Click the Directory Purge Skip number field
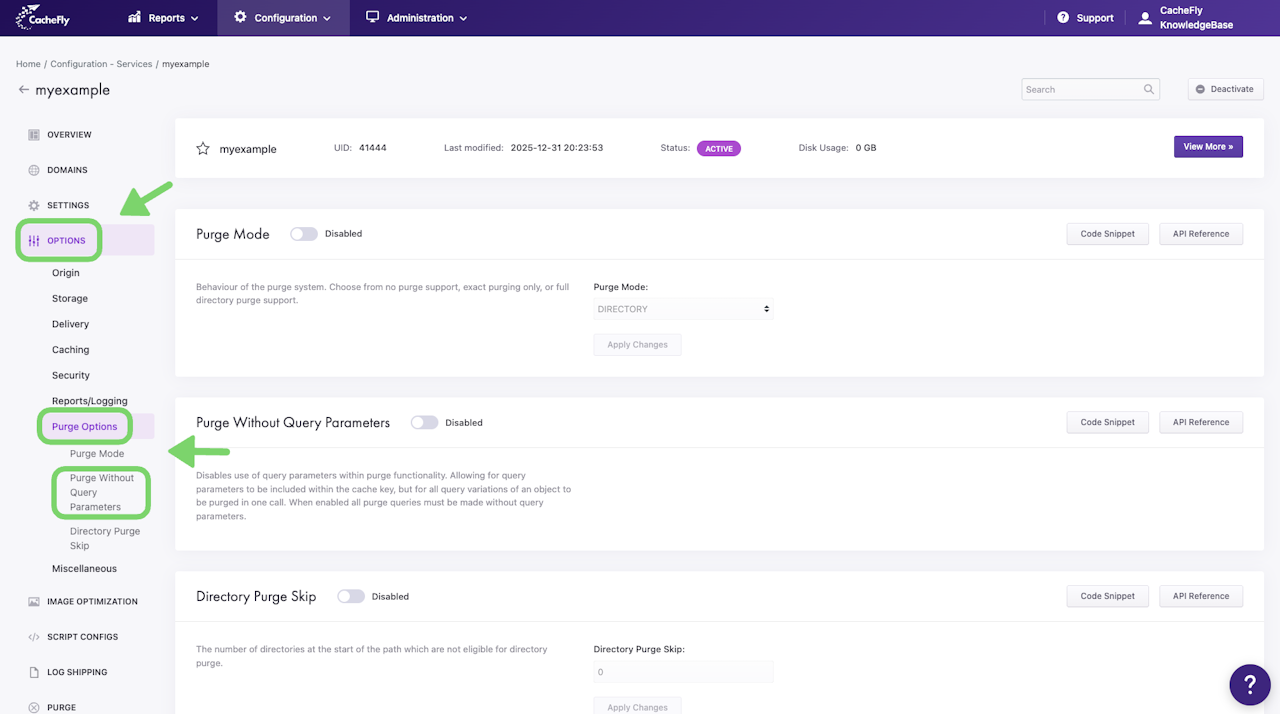 683,672
